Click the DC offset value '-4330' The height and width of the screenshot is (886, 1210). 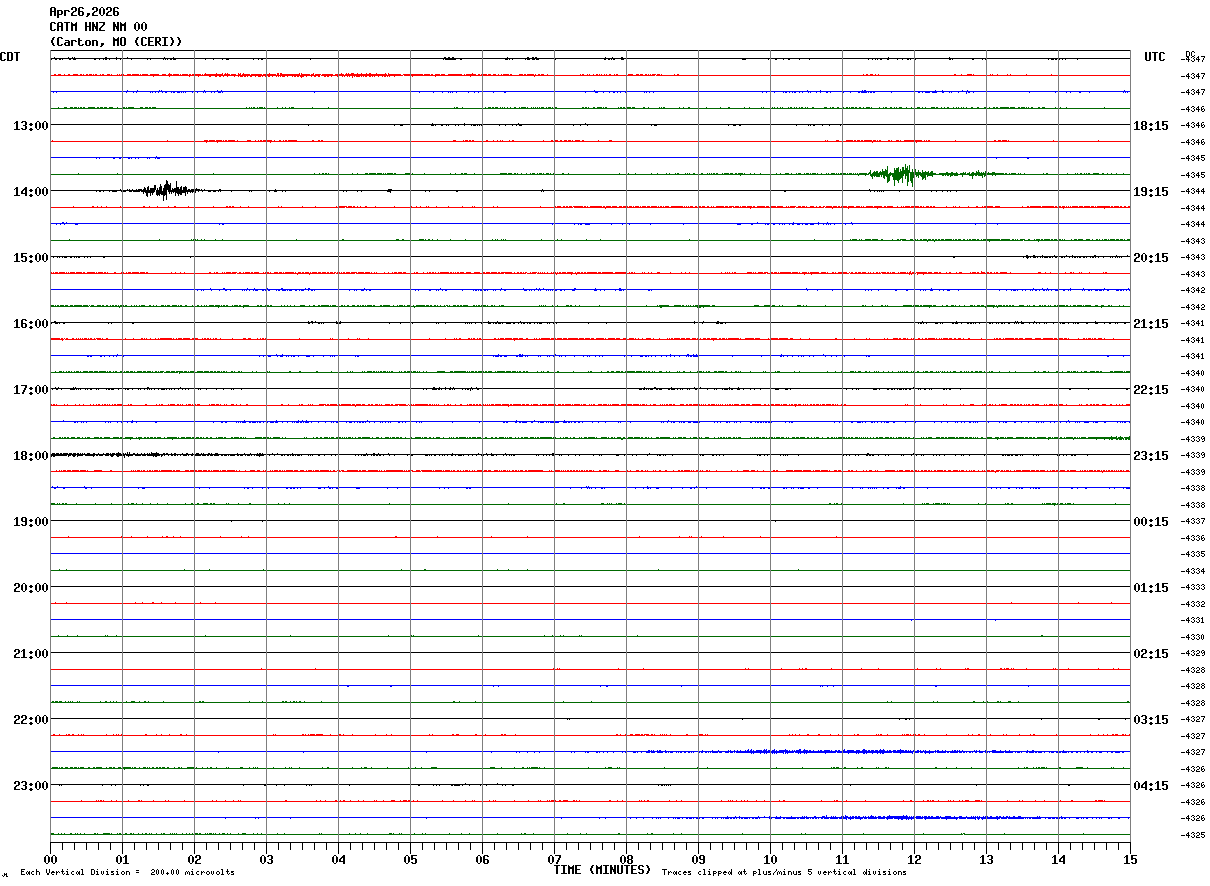tap(1193, 637)
